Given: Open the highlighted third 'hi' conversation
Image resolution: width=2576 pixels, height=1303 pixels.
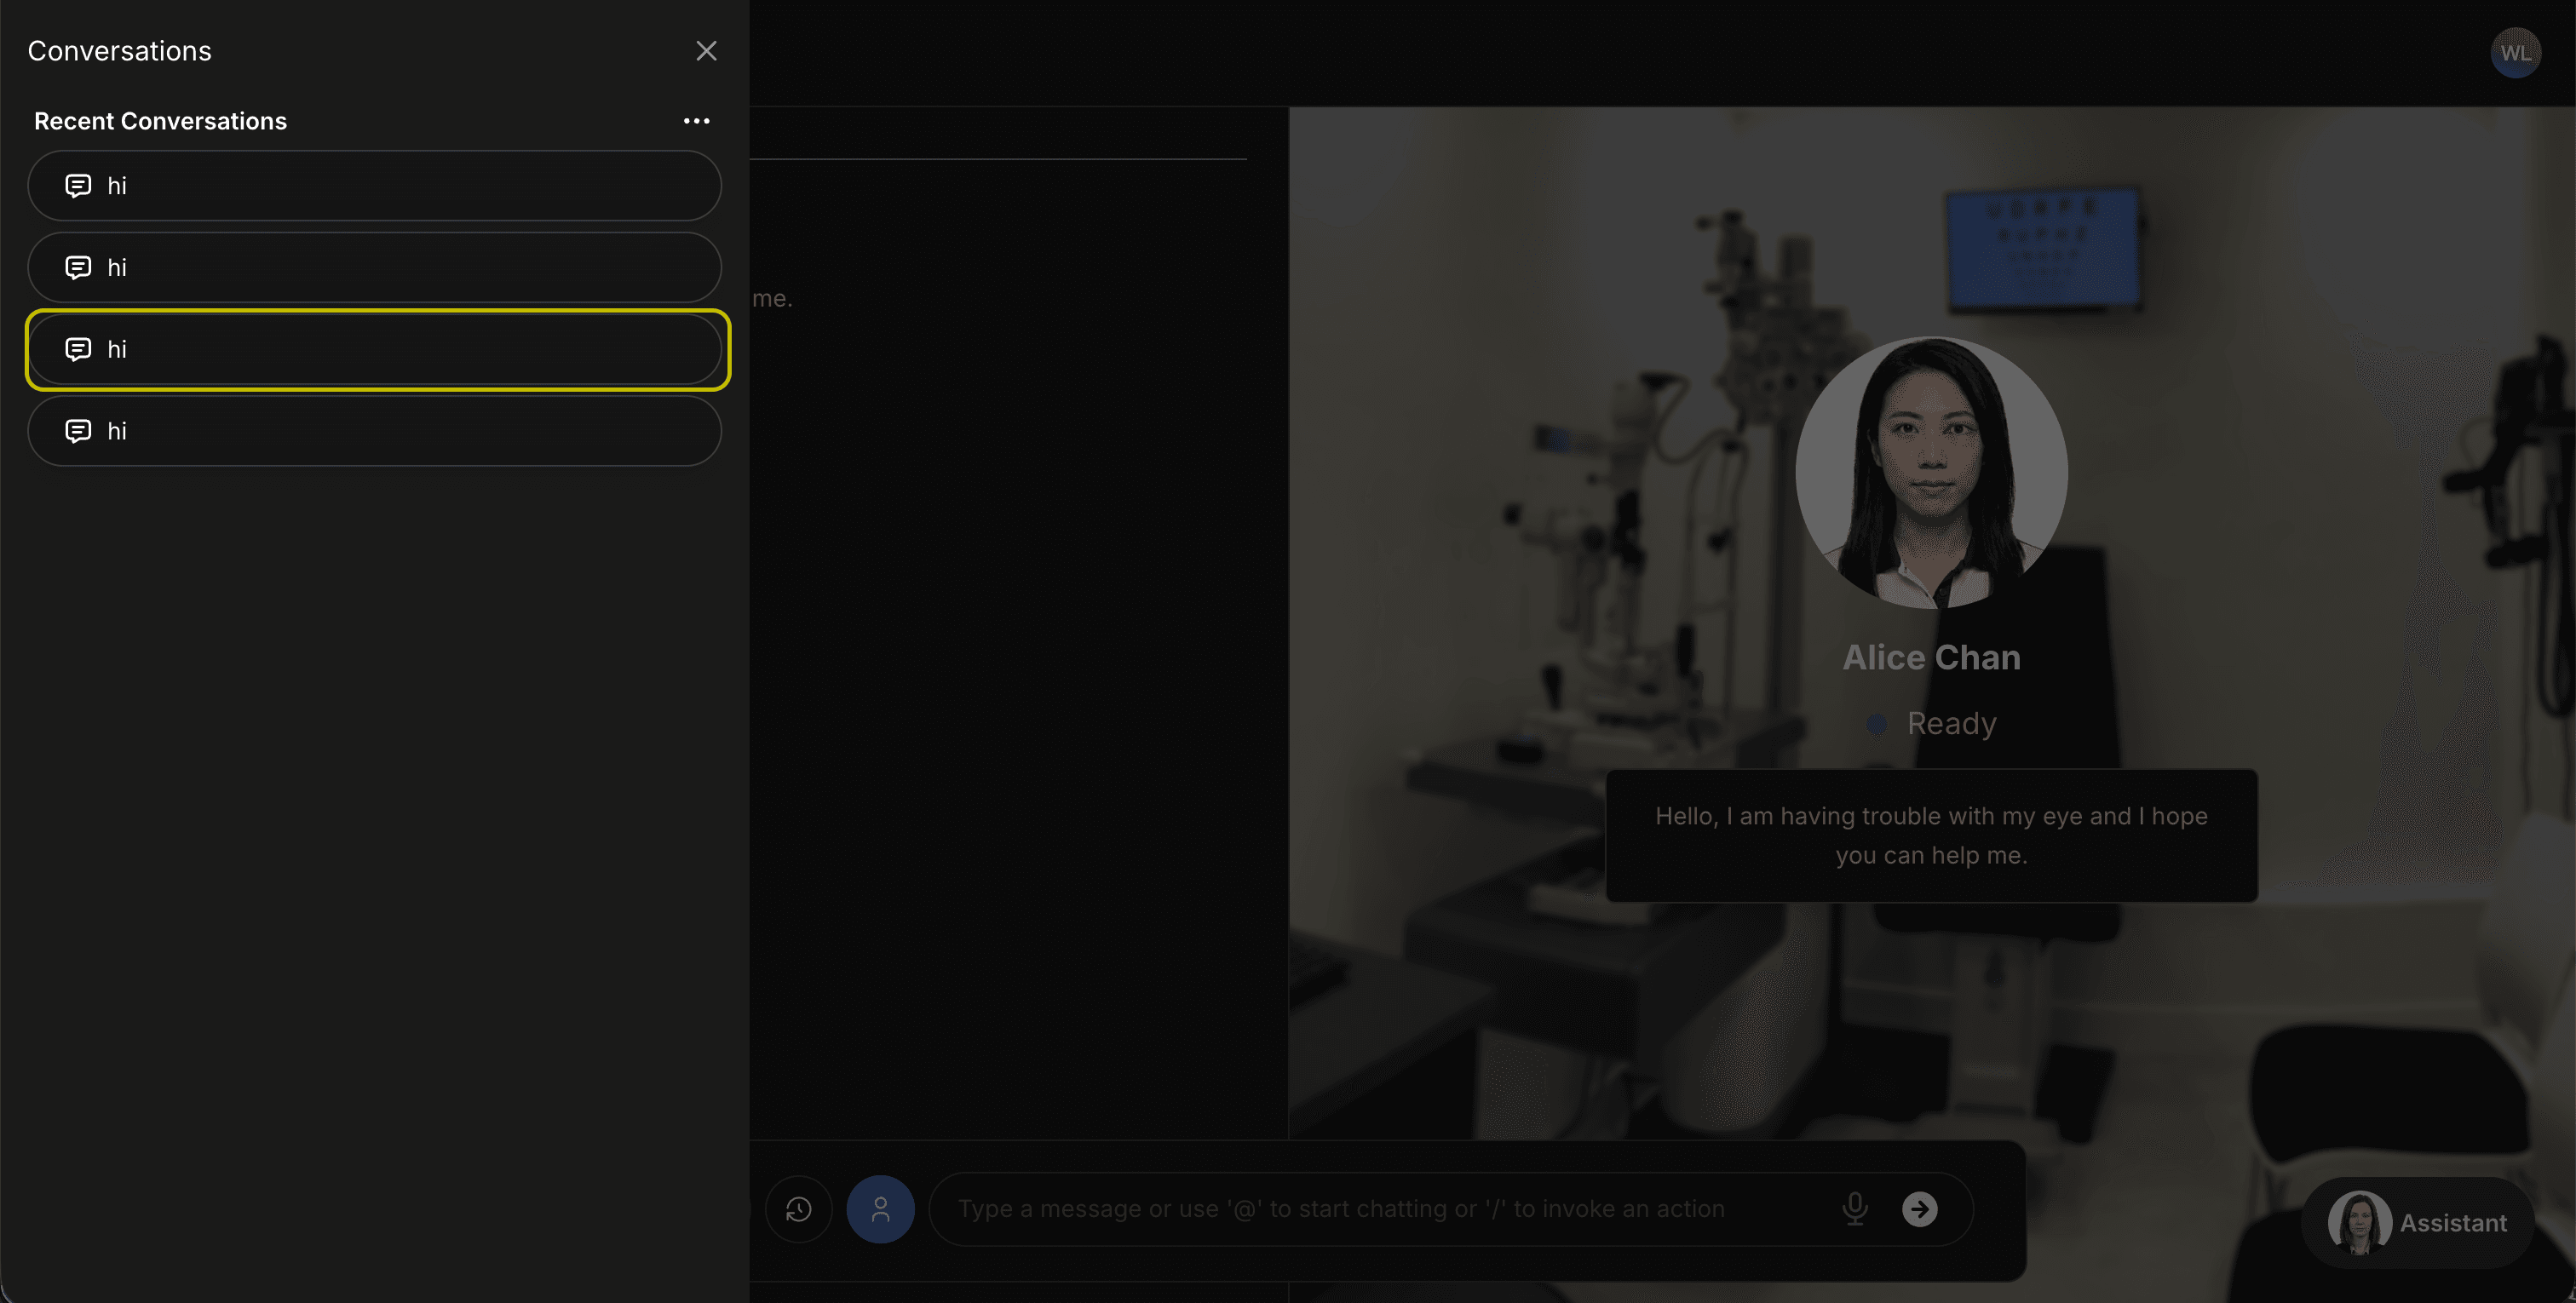Looking at the screenshot, I should click(374, 349).
